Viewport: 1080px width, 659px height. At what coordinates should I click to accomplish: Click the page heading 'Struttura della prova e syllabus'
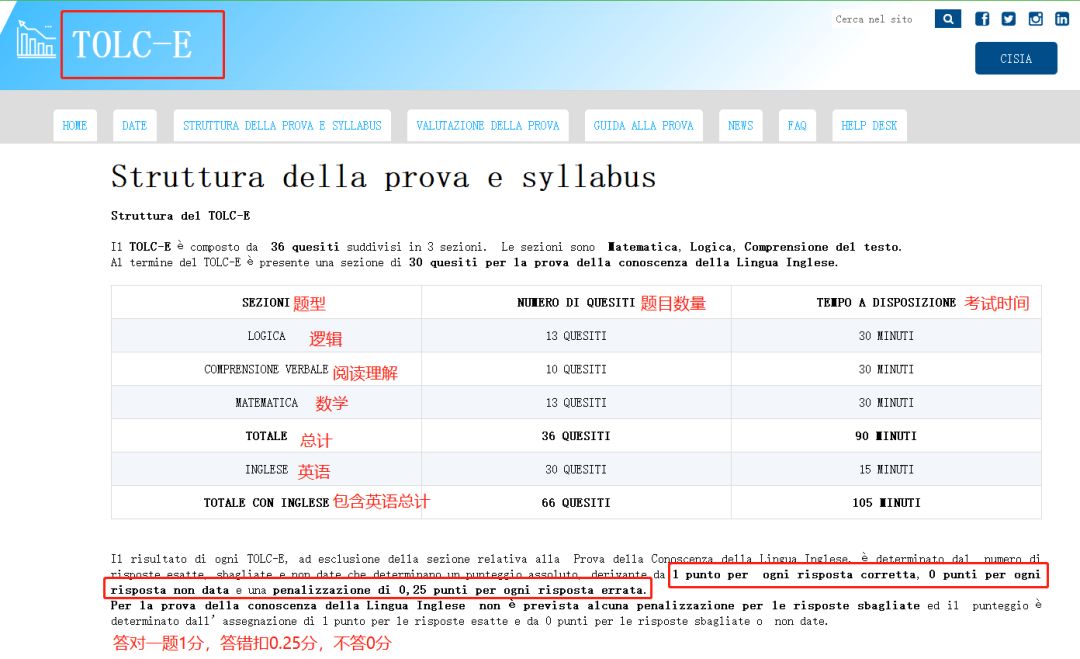(x=383, y=177)
